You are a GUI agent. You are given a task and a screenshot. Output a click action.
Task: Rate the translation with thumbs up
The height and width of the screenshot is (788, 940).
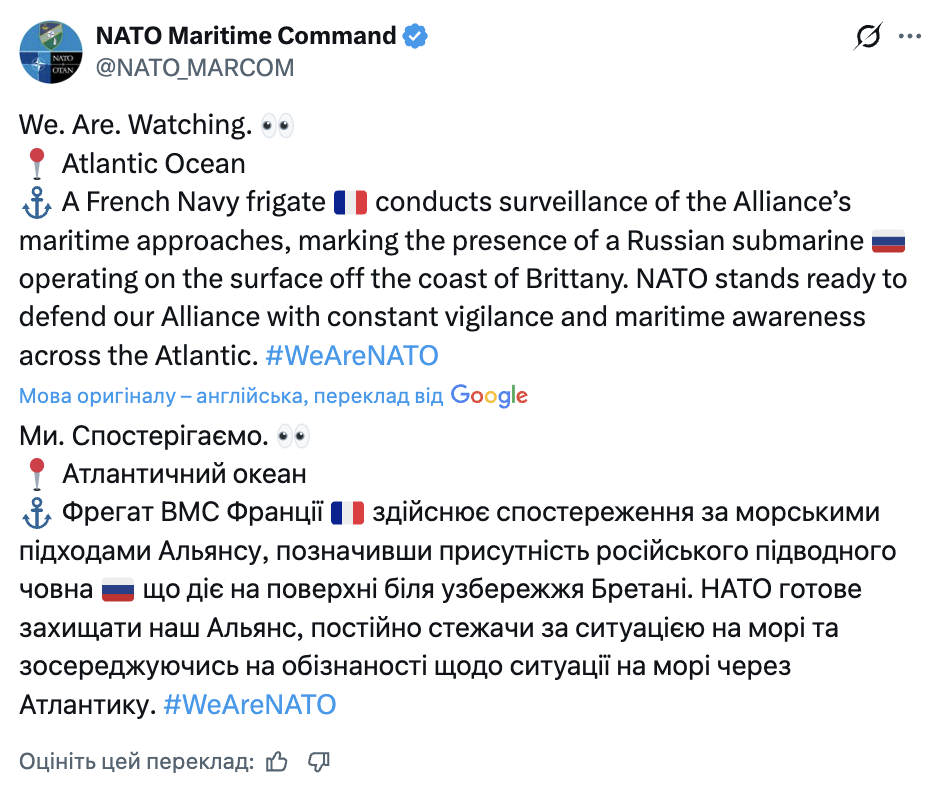pyautogui.click(x=277, y=763)
